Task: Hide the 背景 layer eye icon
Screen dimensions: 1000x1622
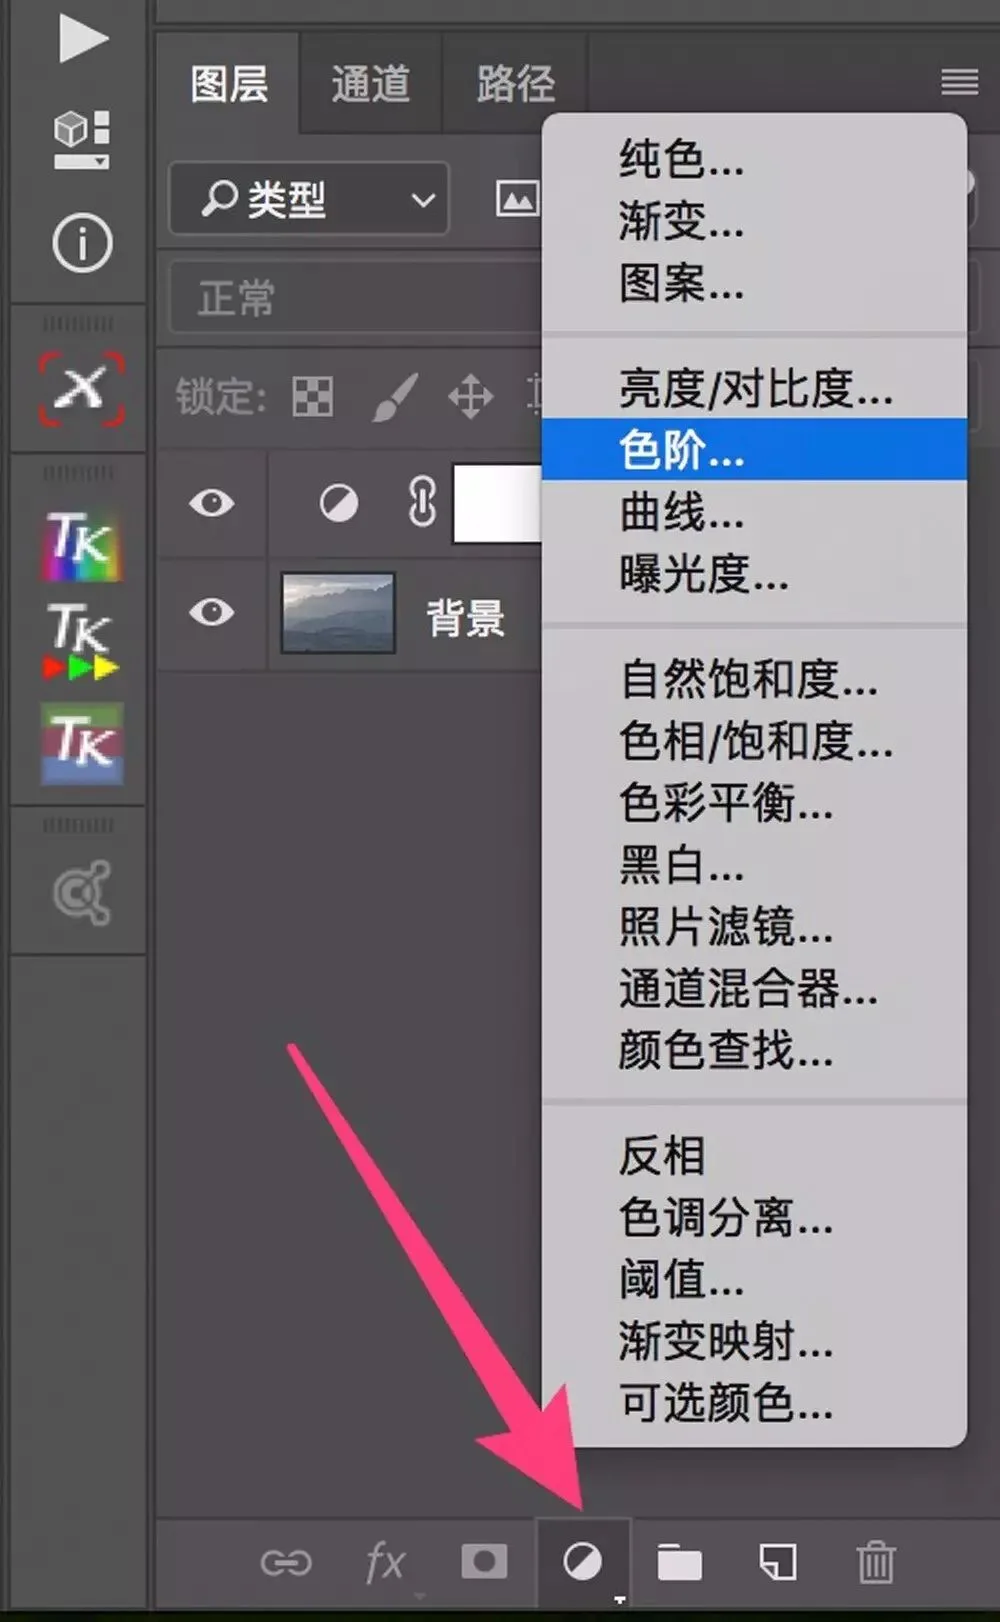Action: (212, 611)
